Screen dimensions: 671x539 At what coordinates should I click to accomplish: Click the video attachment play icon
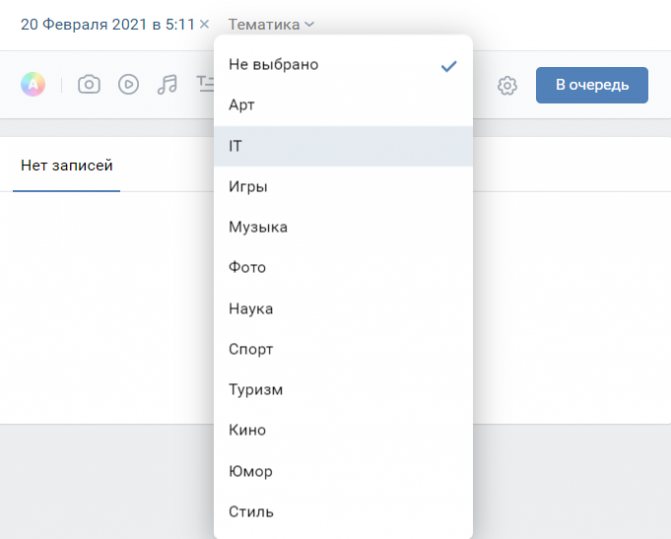(128, 84)
